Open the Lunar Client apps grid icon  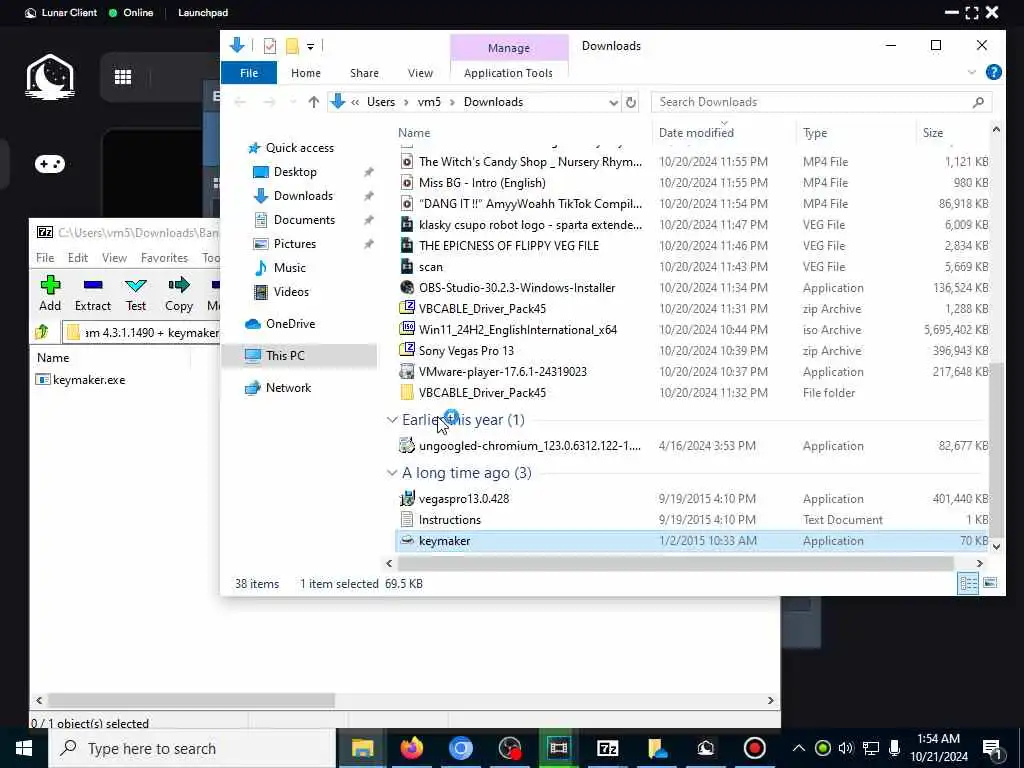[x=123, y=77]
